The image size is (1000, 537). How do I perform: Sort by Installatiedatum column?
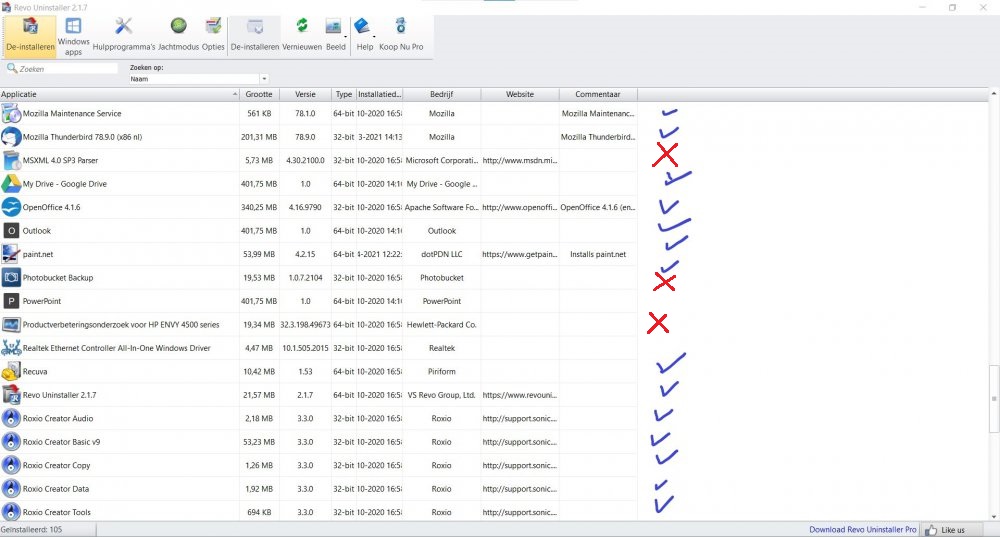[x=379, y=94]
